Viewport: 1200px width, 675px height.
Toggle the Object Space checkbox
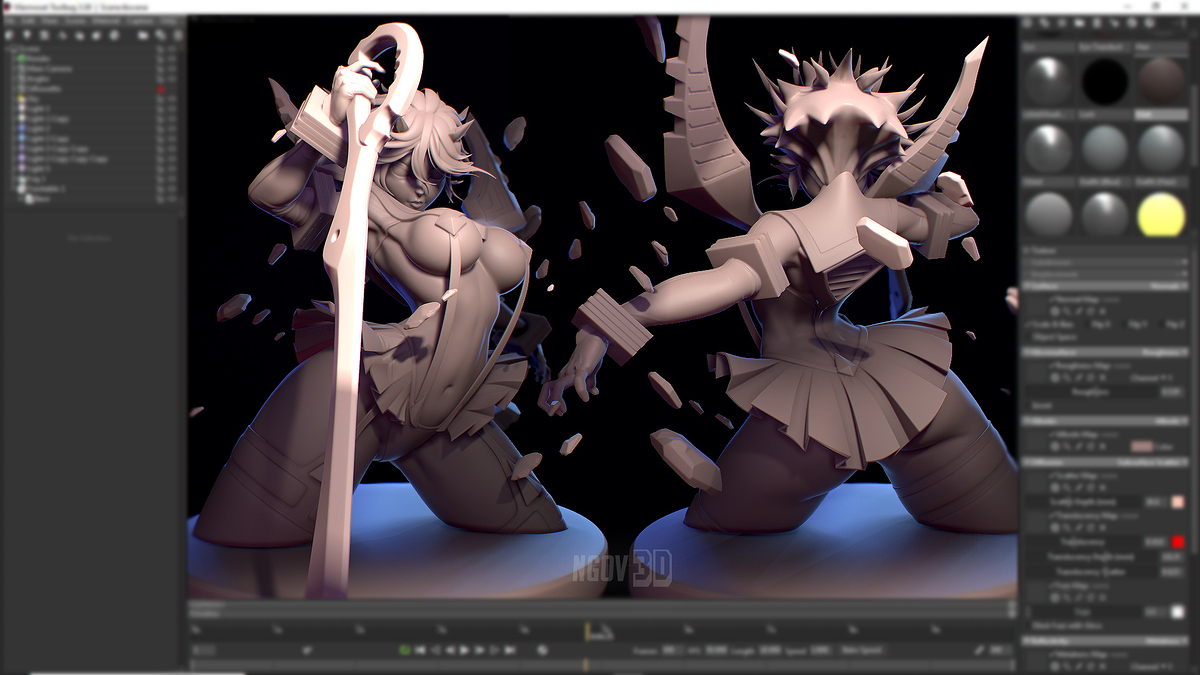coord(1030,337)
